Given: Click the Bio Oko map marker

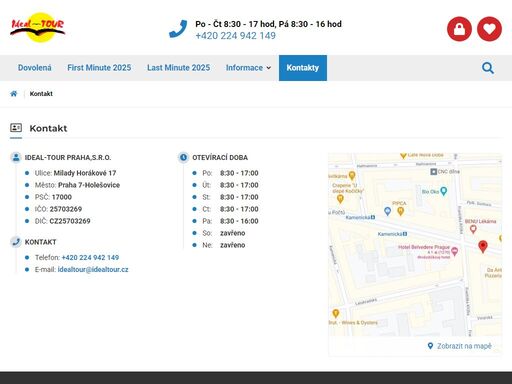Looking at the screenshot, I should [x=443, y=191].
